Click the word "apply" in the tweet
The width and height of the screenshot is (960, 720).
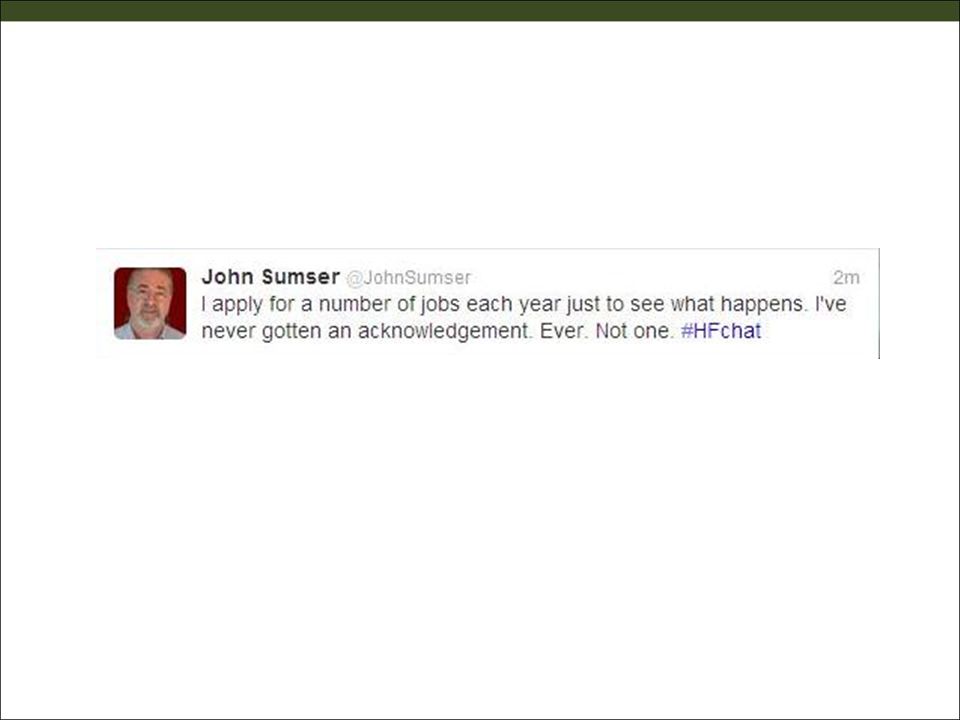[x=237, y=305]
